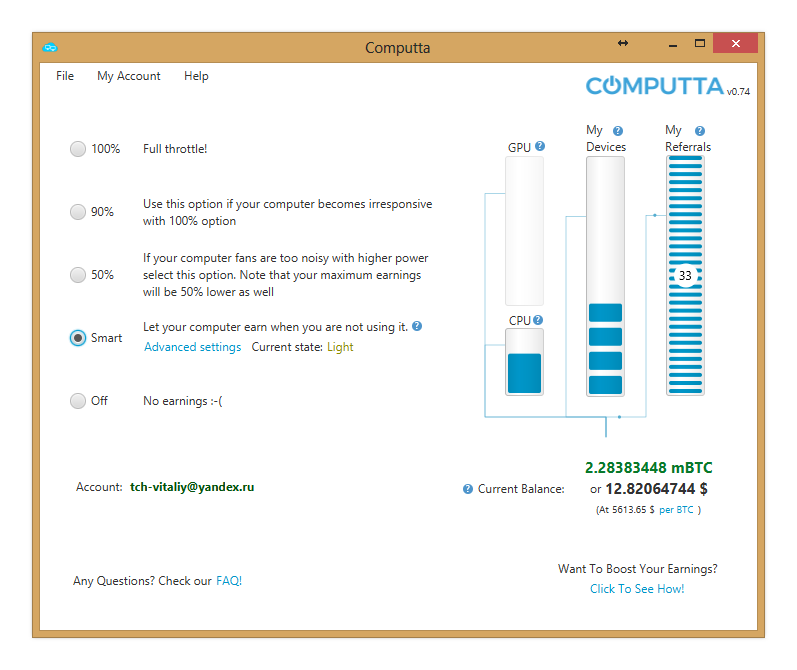Click the Light current state text
This screenshot has width=797, height=670.
(340, 347)
